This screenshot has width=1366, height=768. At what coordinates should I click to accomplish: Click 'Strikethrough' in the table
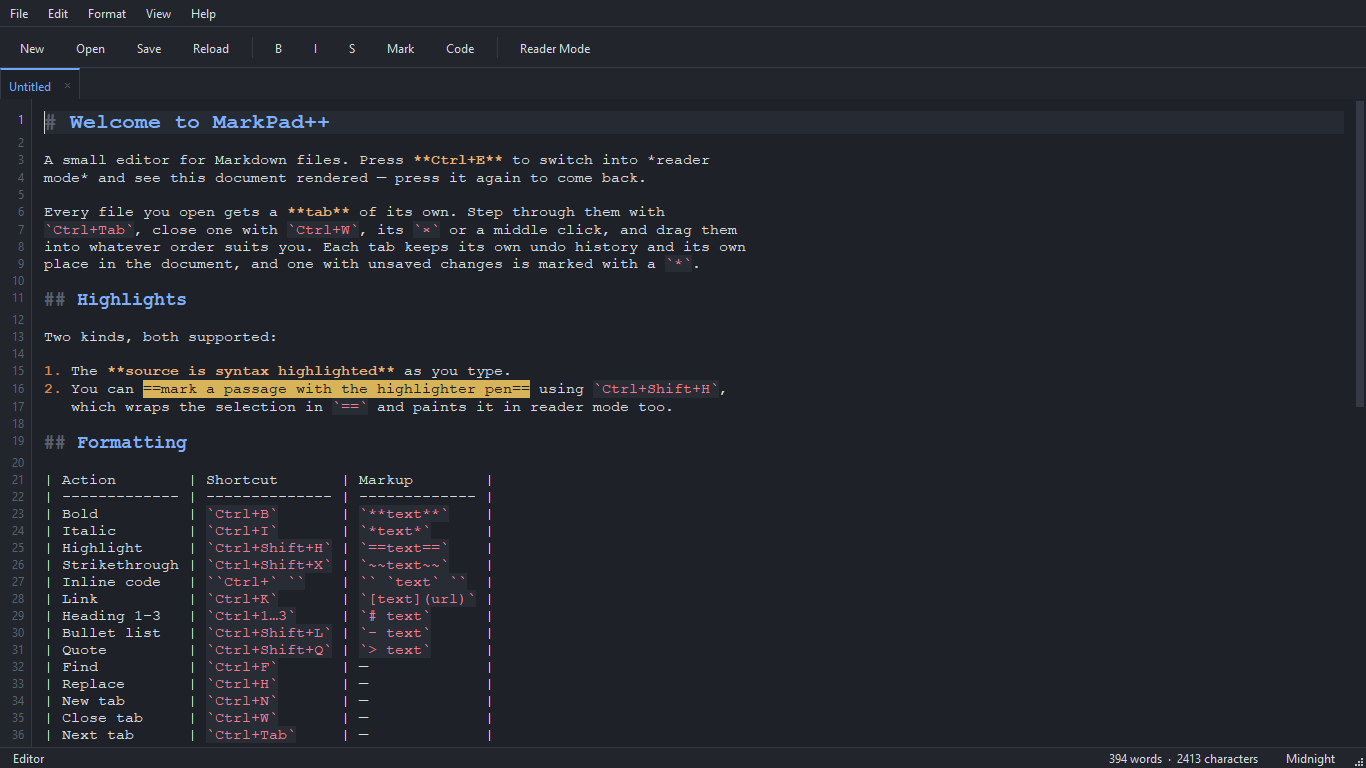[120, 565]
